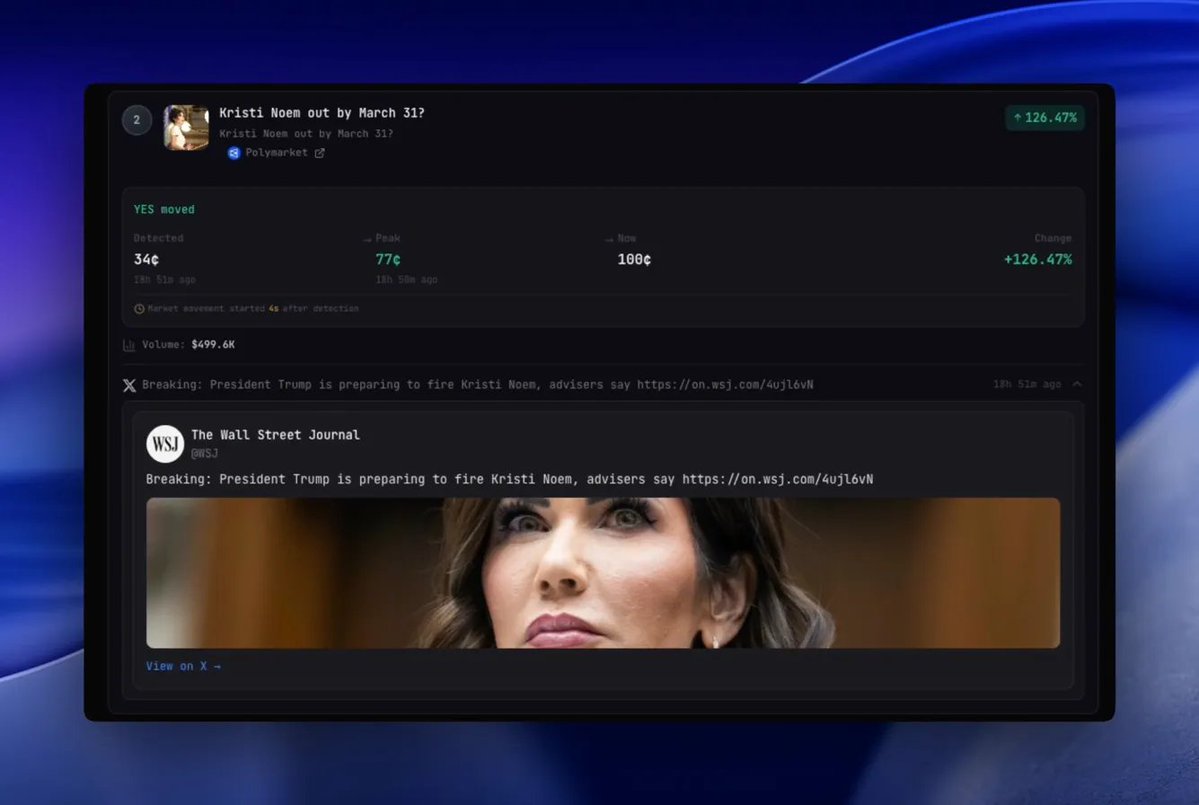
Task: Click the 18h 51m ago timestamp on headline row
Action: pyautogui.click(x=1027, y=385)
